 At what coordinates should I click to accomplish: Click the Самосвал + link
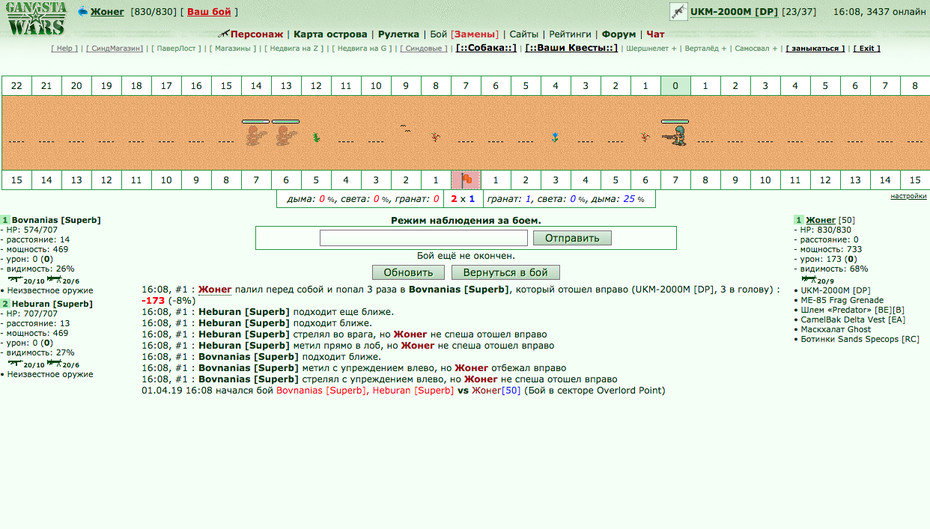pyautogui.click(x=756, y=48)
